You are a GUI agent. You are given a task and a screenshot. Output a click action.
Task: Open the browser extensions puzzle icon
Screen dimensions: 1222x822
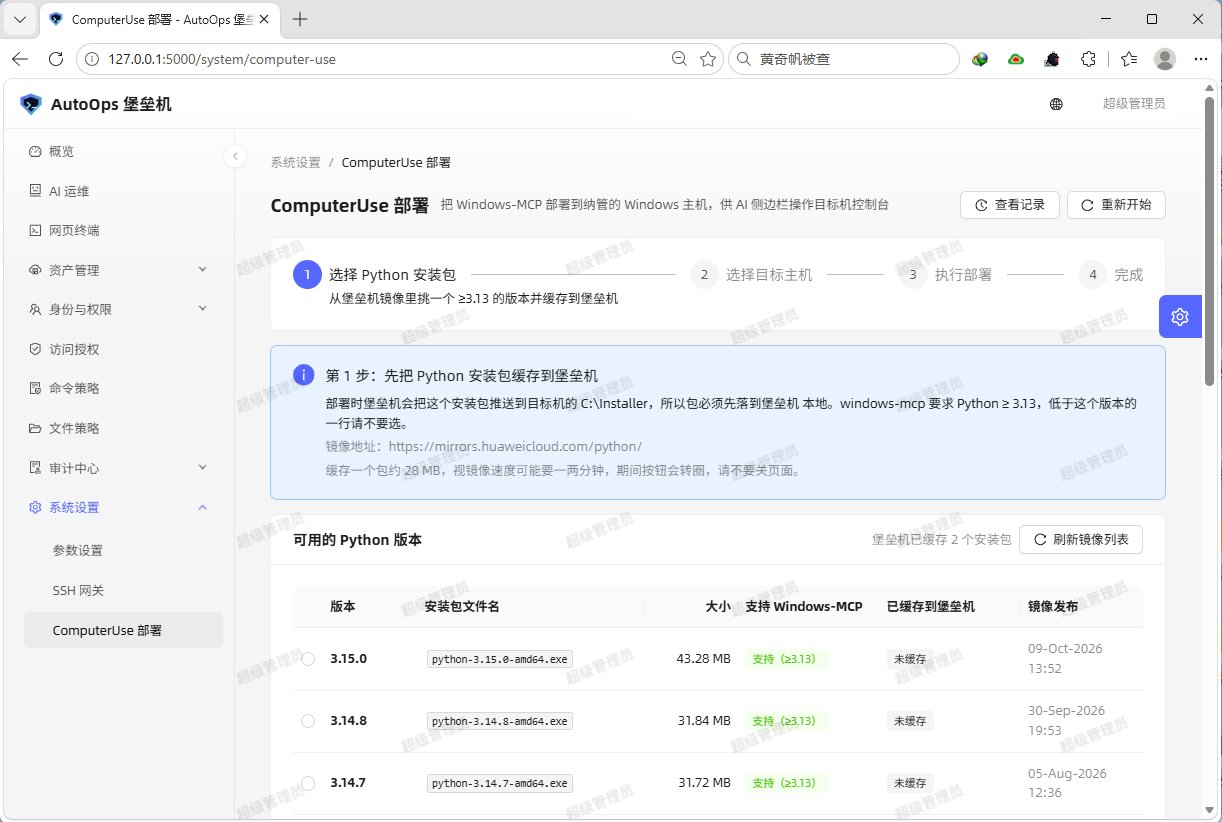point(1089,59)
